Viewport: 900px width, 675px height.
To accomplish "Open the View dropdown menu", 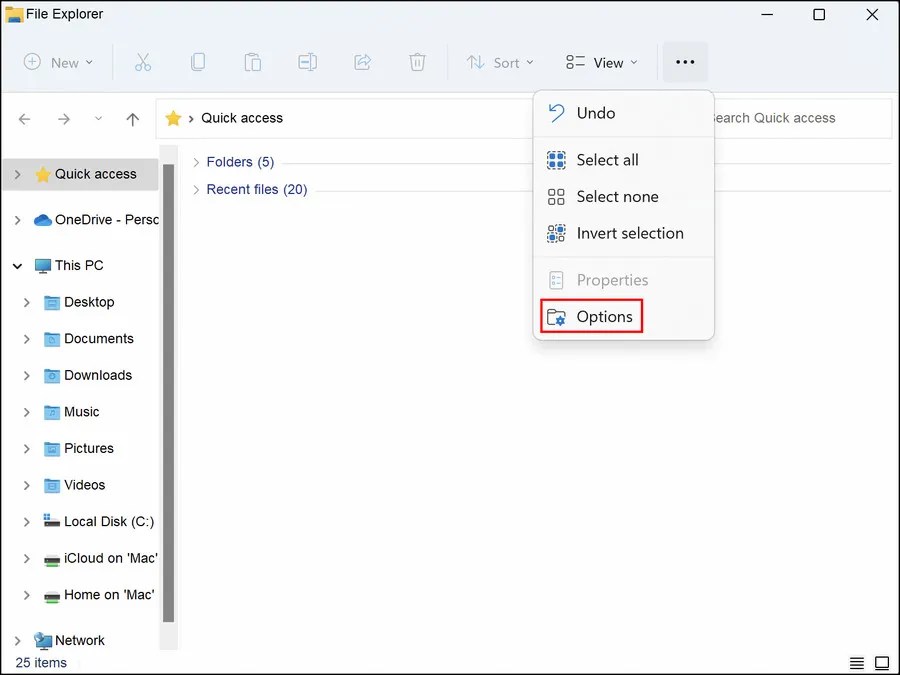I will click(601, 62).
